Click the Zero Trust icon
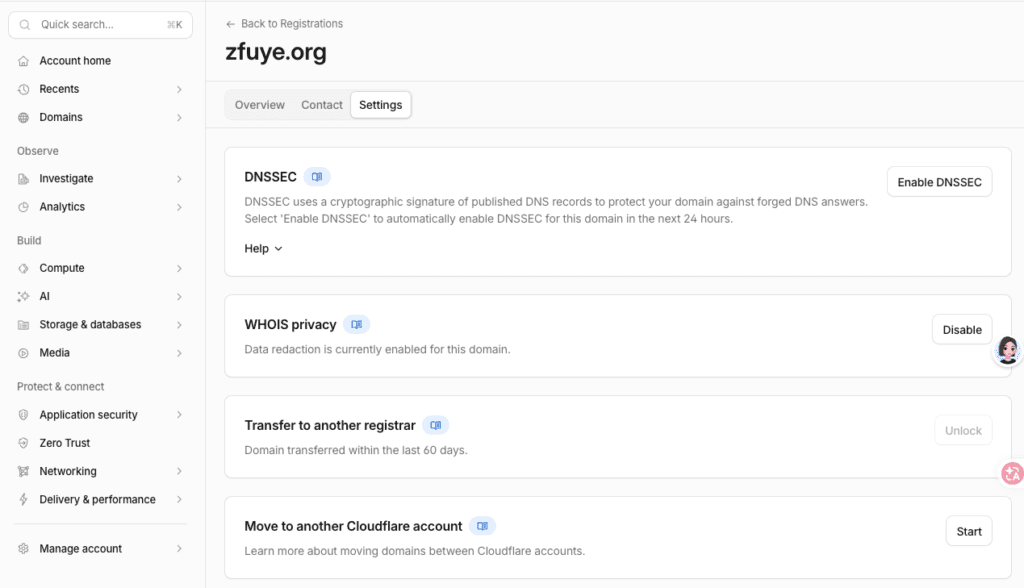The width and height of the screenshot is (1024, 588). (x=24, y=443)
